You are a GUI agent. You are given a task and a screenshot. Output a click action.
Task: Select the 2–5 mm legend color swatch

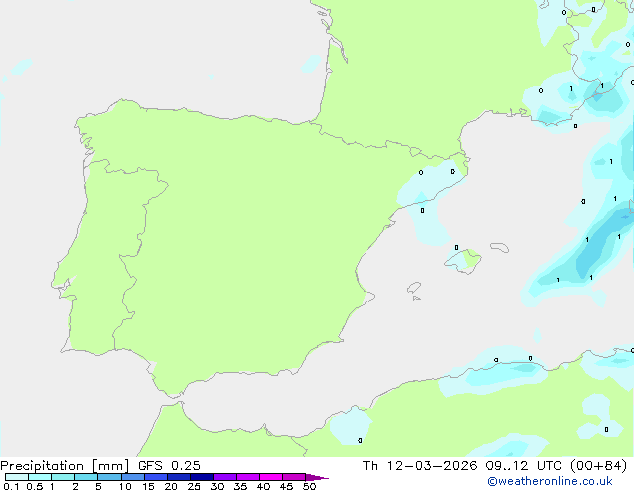tap(86, 477)
